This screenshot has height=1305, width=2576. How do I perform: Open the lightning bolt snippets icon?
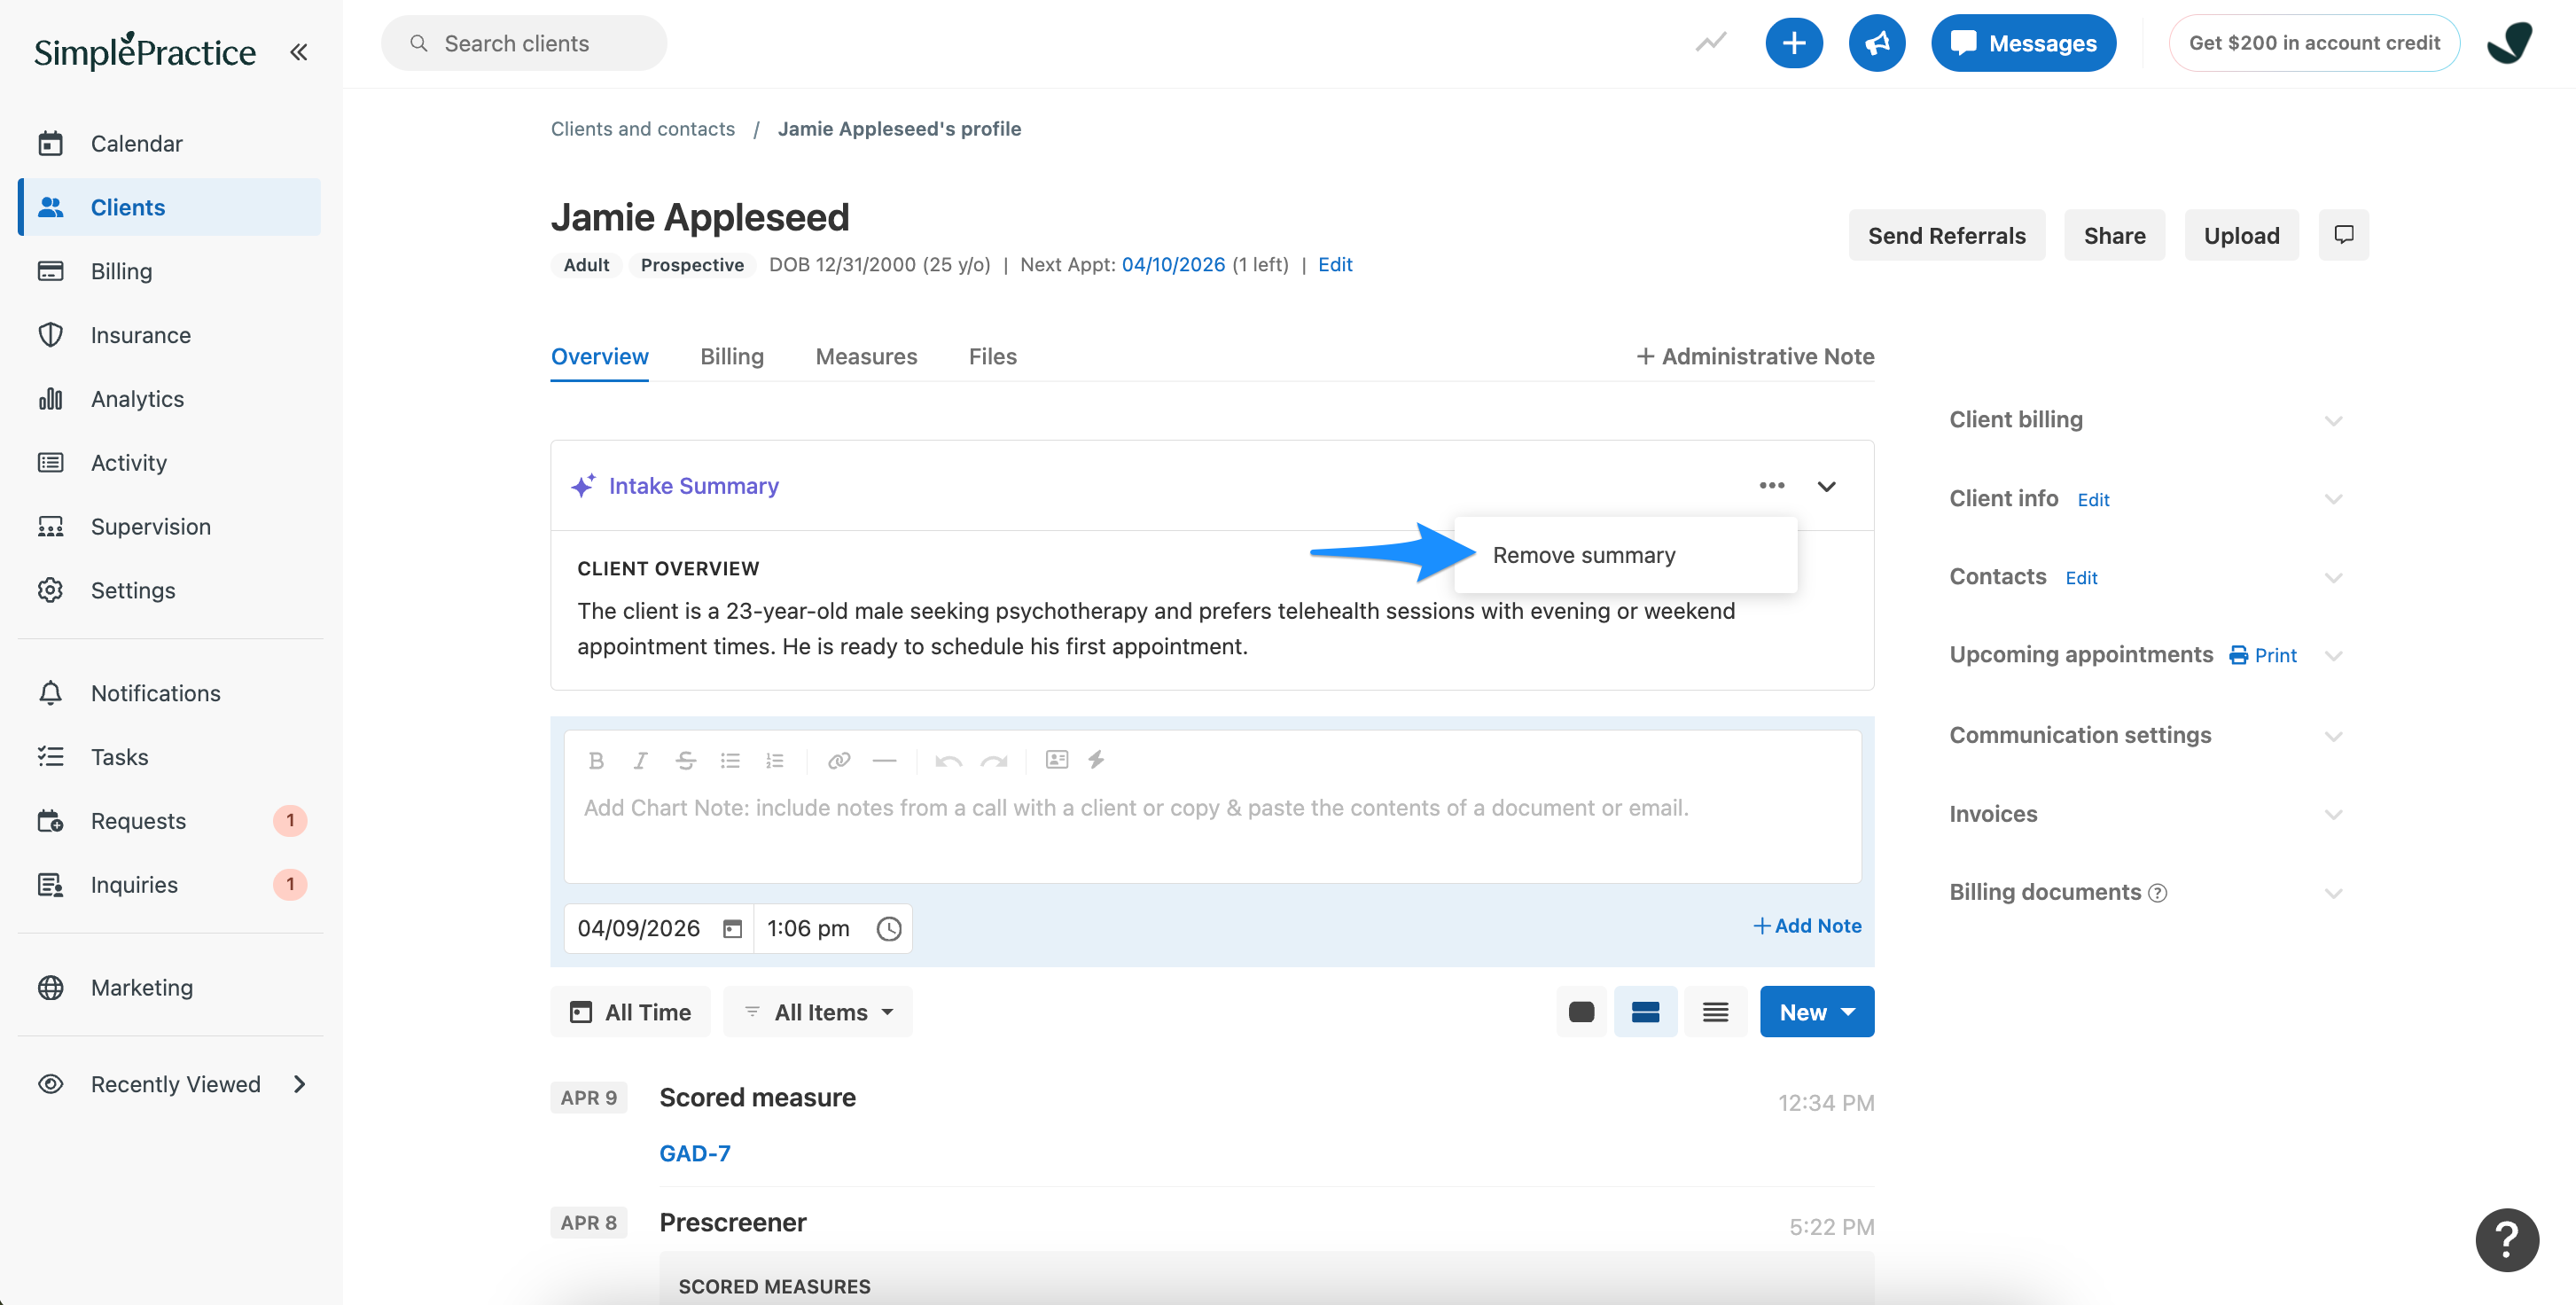(x=1097, y=760)
